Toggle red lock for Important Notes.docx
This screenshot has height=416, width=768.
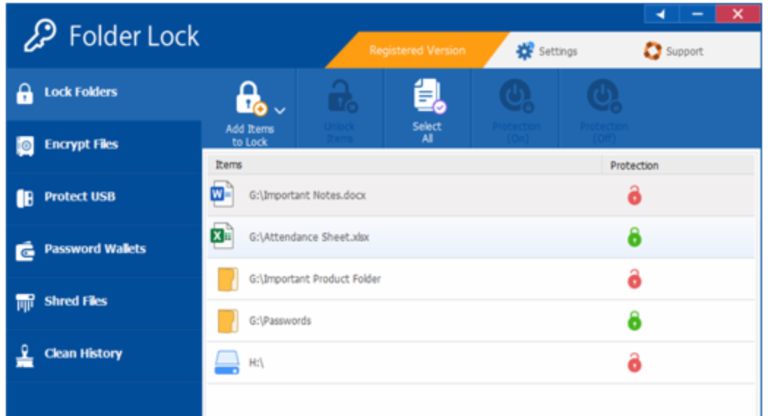coord(634,196)
